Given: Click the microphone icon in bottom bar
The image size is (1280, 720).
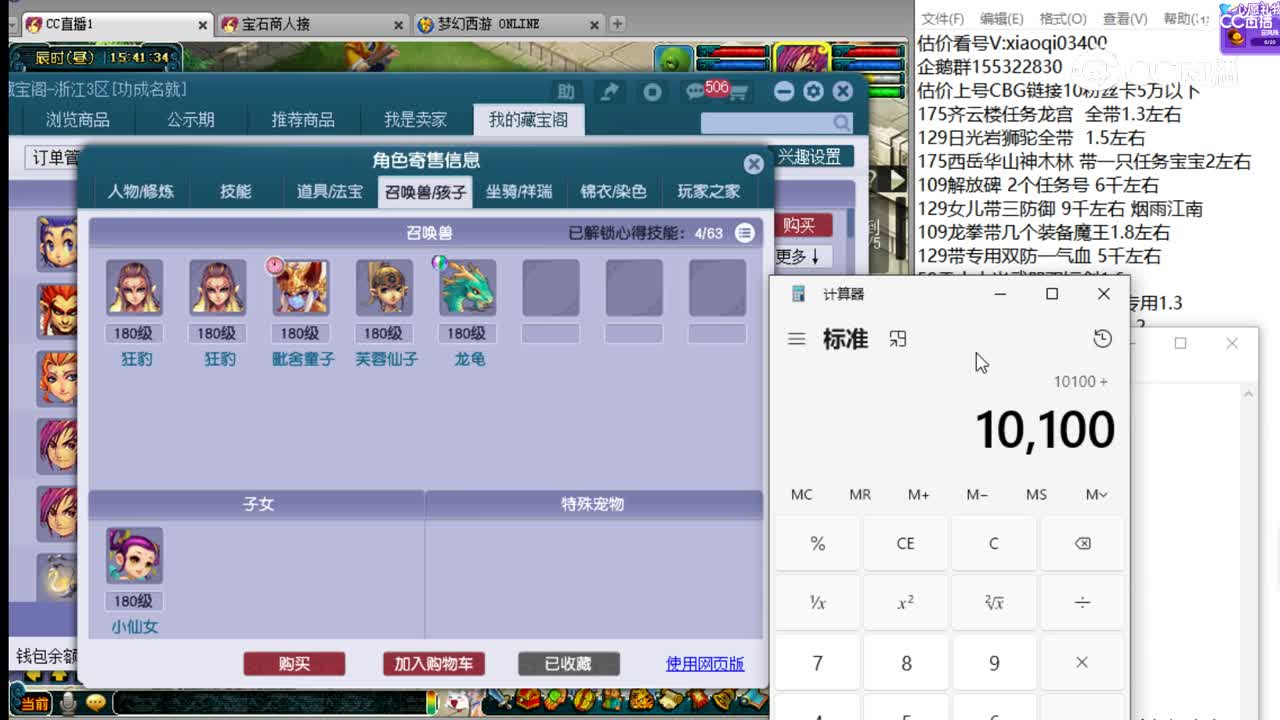Looking at the screenshot, I should tap(68, 703).
